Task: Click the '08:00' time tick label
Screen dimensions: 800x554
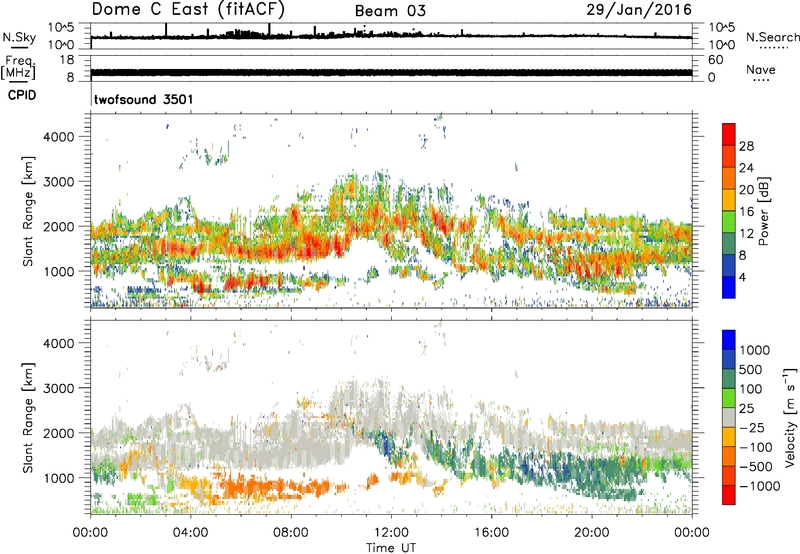Action: click(291, 533)
